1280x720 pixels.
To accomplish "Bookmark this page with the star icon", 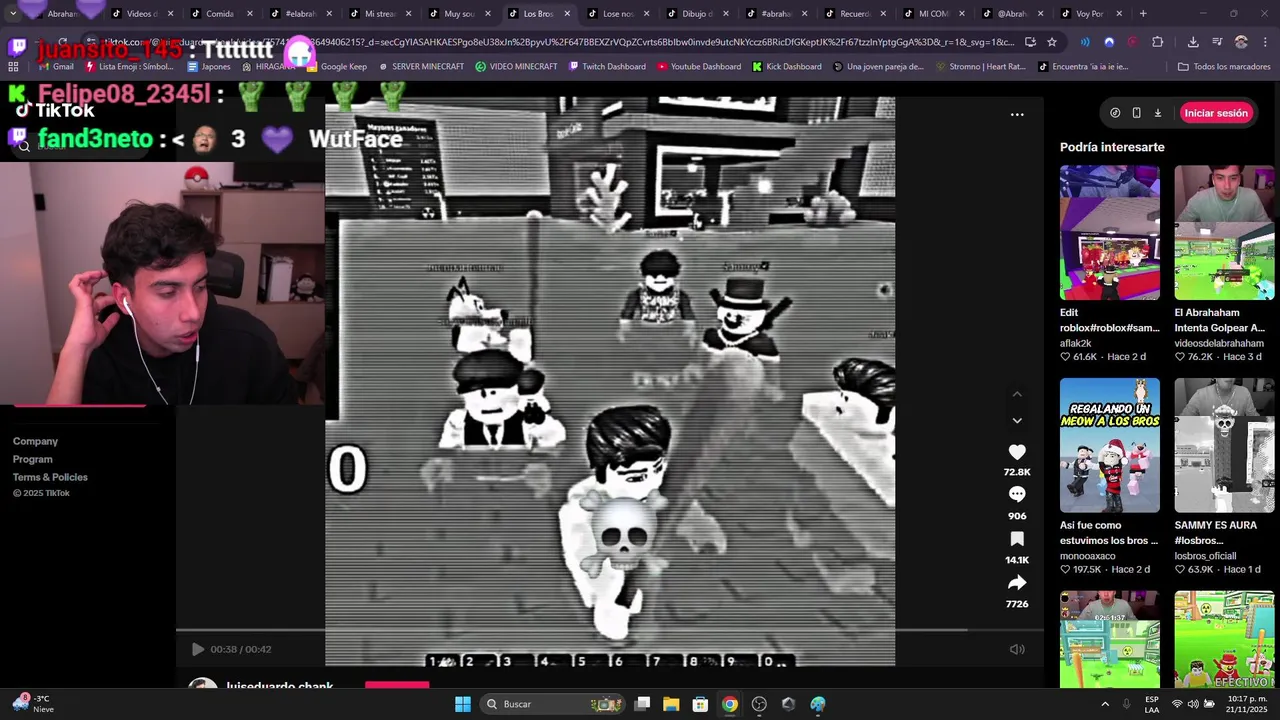I will [x=1052, y=42].
